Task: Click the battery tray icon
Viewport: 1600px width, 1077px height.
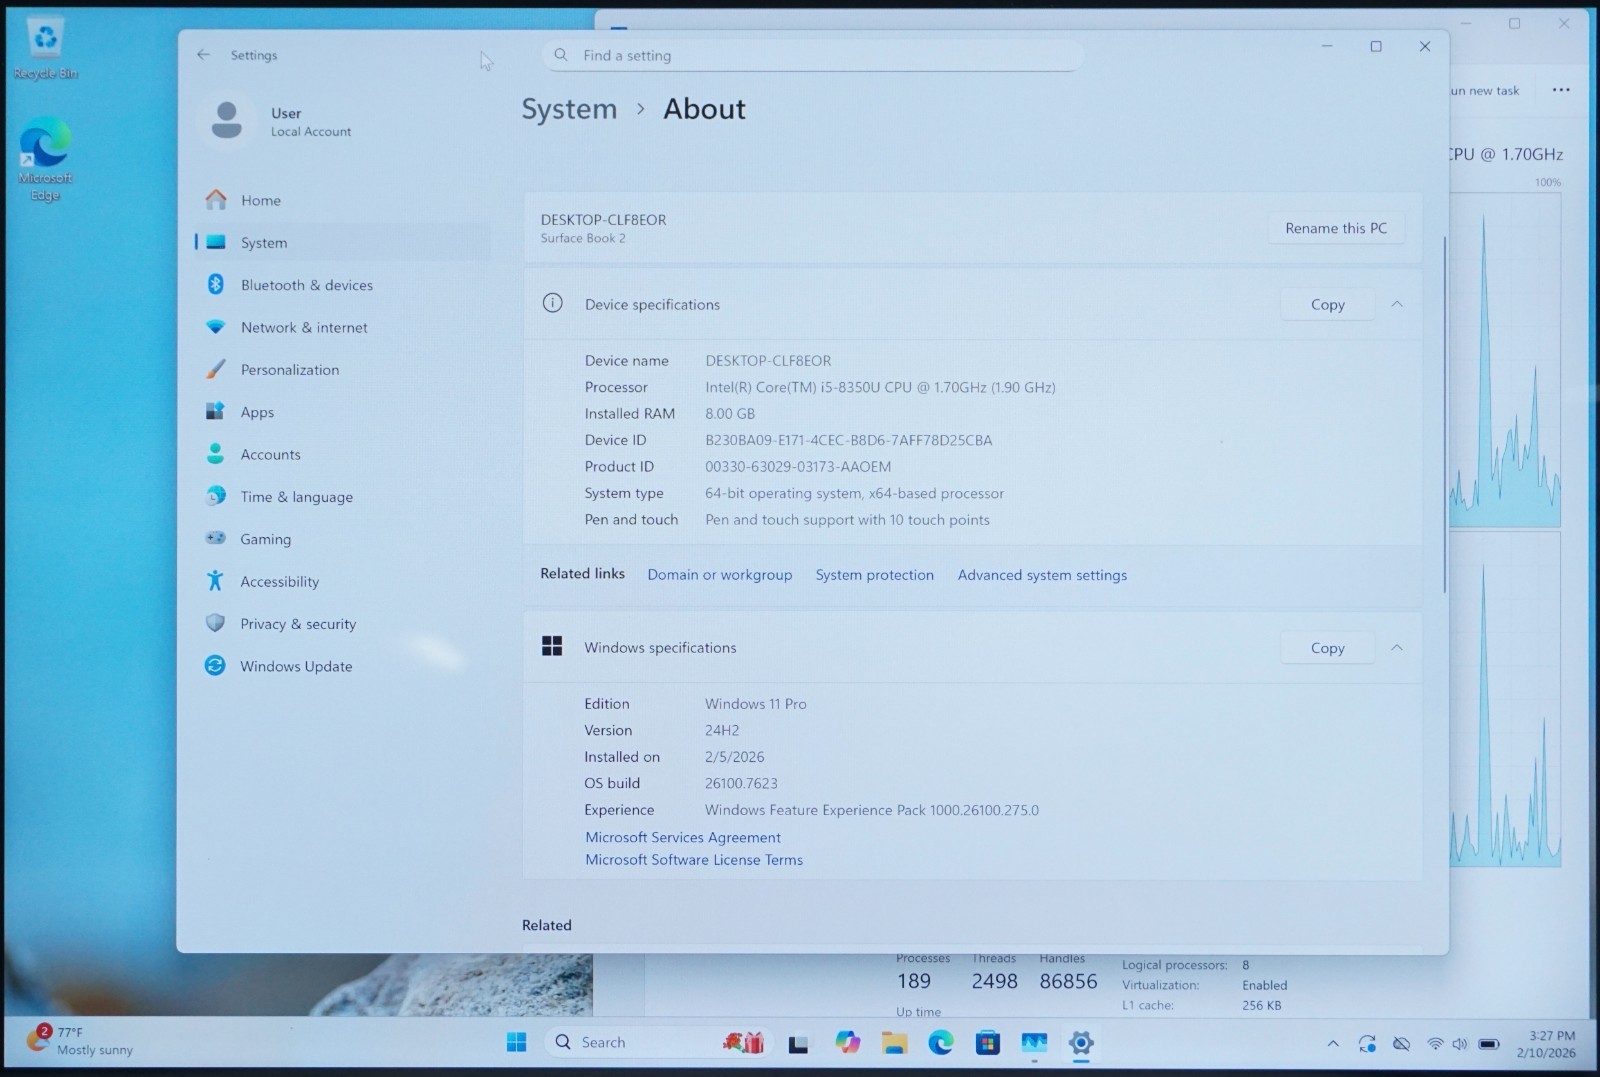Action: click(1489, 1043)
